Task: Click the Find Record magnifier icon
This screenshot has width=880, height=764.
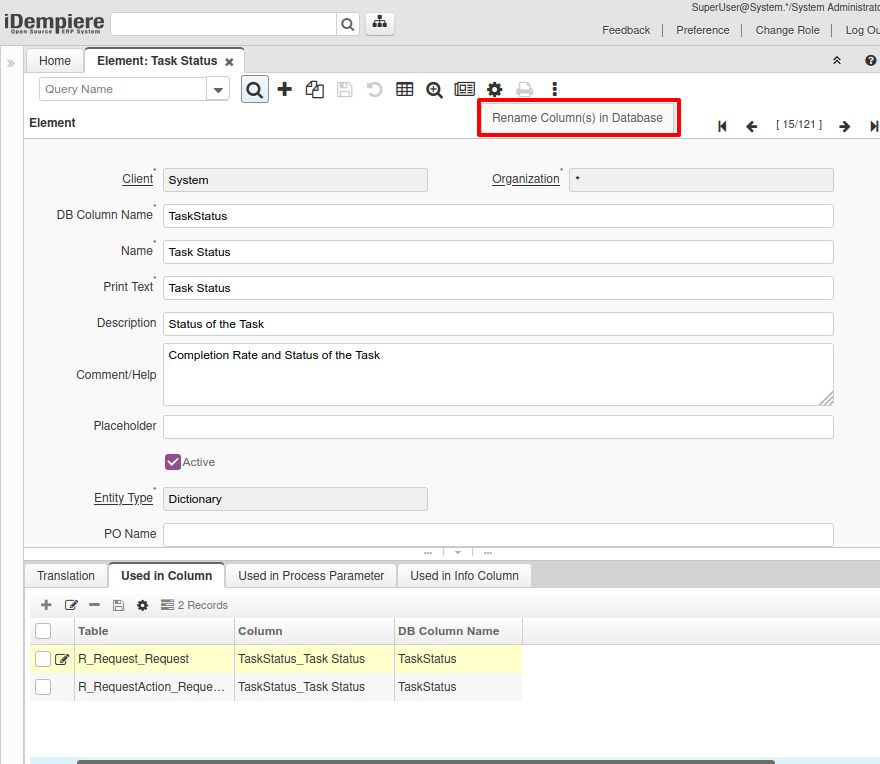Action: click(255, 89)
